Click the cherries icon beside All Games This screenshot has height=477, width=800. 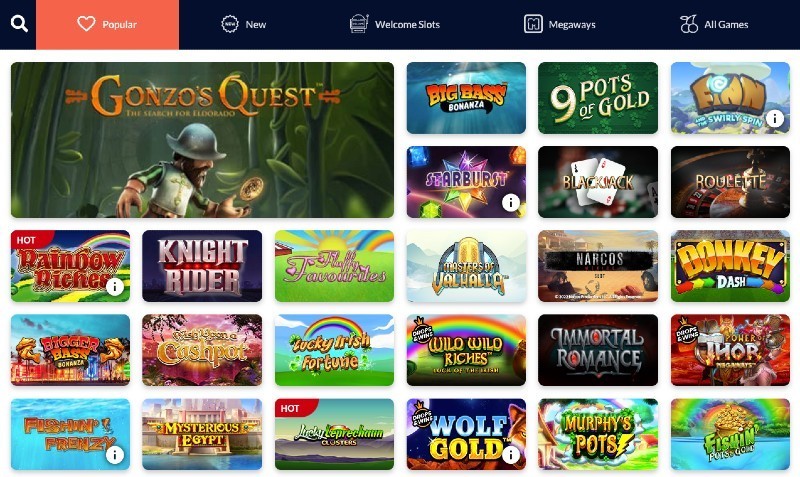[x=689, y=24]
